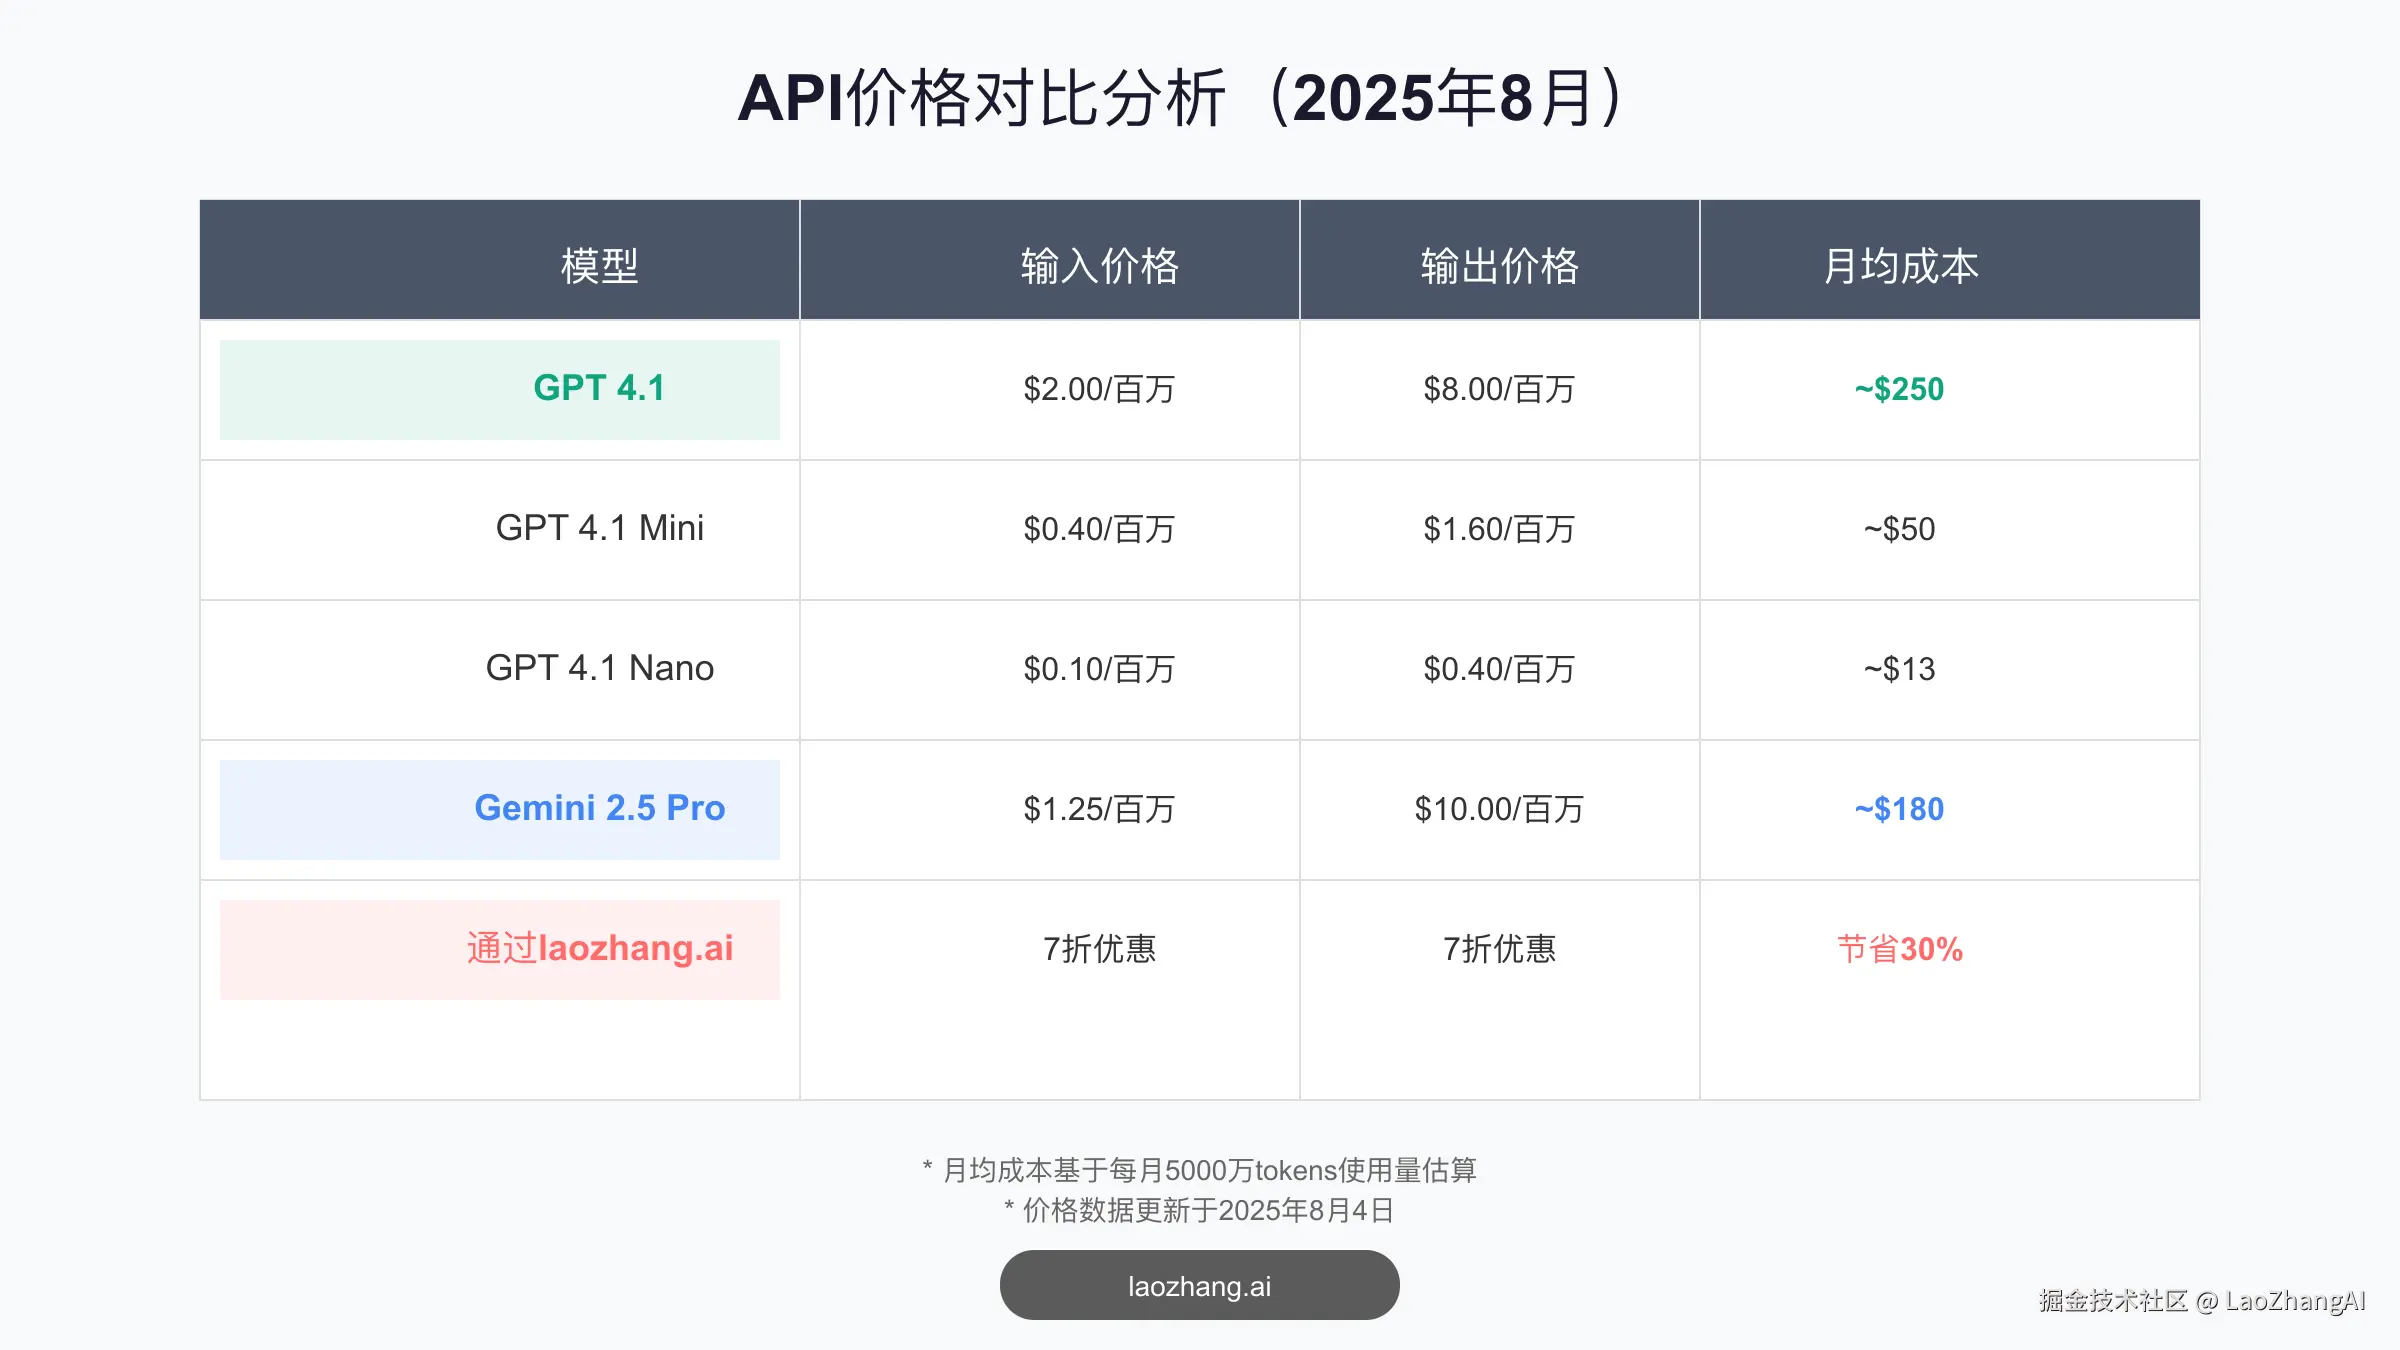Click the 模型 column header

click(598, 267)
